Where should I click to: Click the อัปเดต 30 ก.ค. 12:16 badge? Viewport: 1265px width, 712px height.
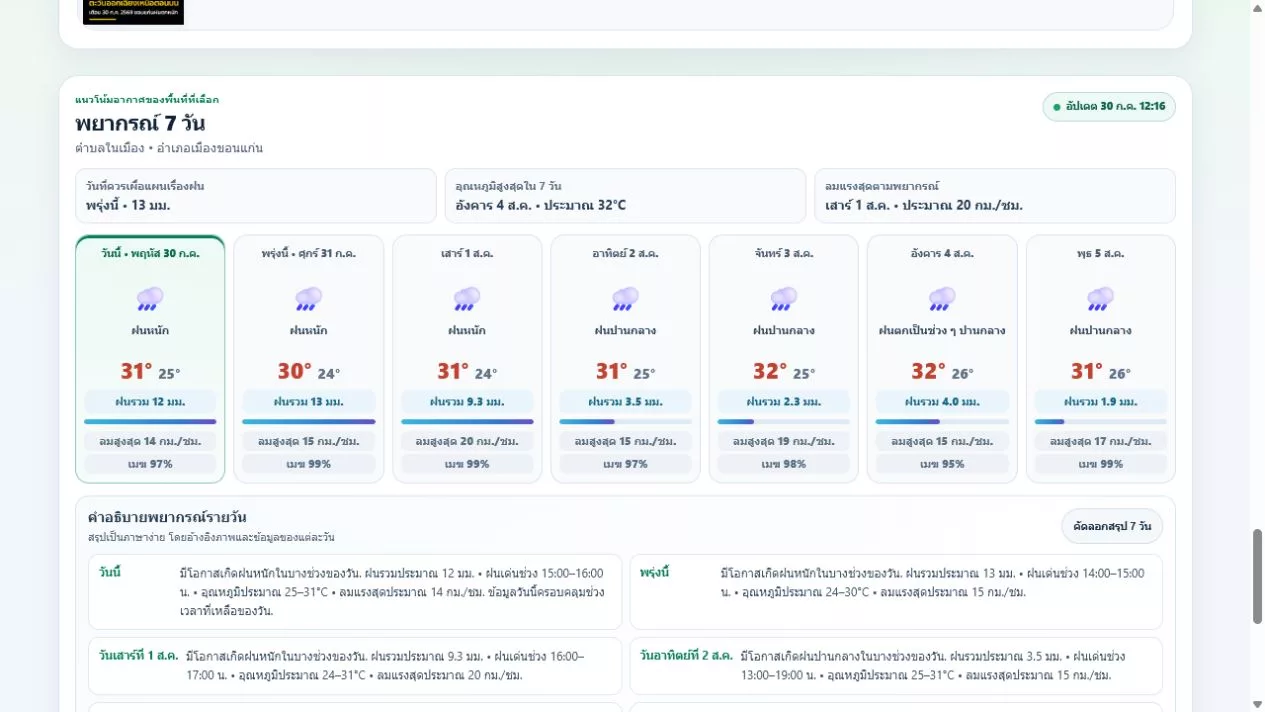[x=1109, y=107]
